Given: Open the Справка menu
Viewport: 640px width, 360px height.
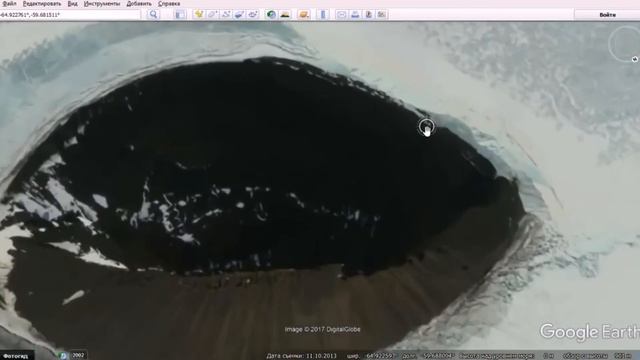Looking at the screenshot, I should (x=169, y=4).
